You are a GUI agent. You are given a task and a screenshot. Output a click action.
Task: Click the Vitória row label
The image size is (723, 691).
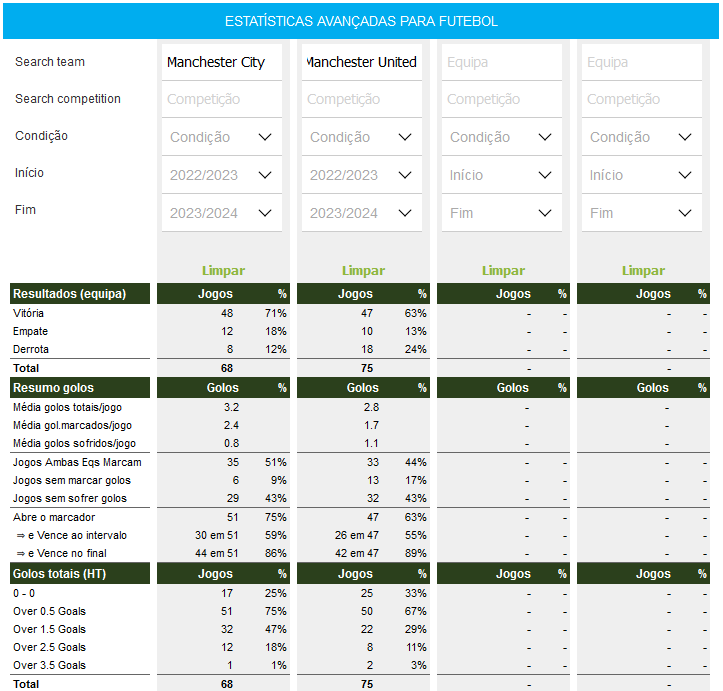tap(28, 313)
